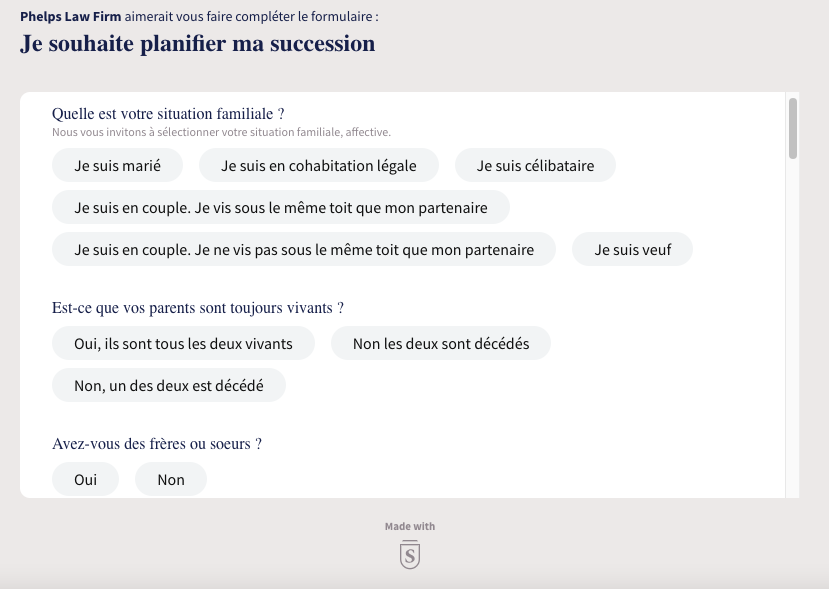Open the 'Made with' shield S logo
Viewport: 829px width, 589px height.
(410, 555)
